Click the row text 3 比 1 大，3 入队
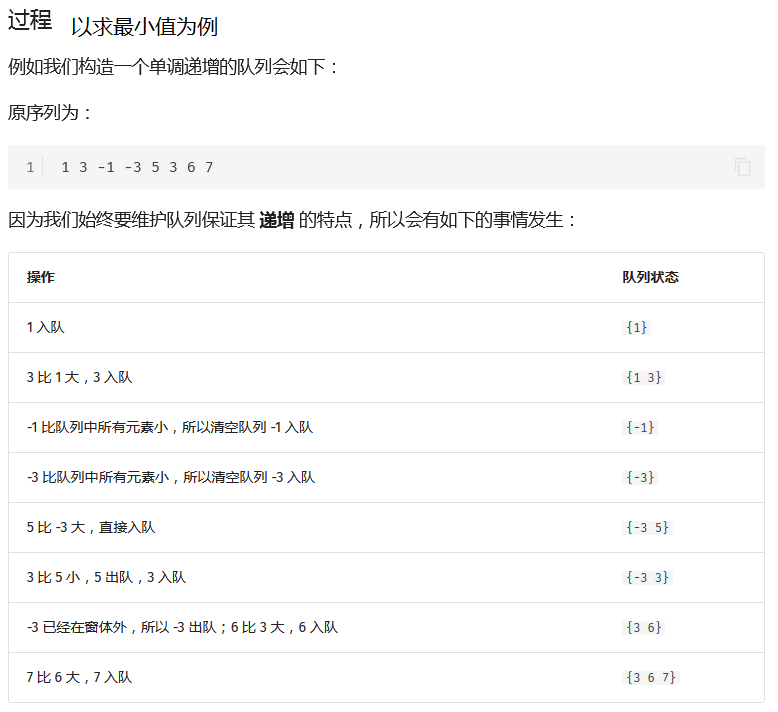 [x=79, y=378]
